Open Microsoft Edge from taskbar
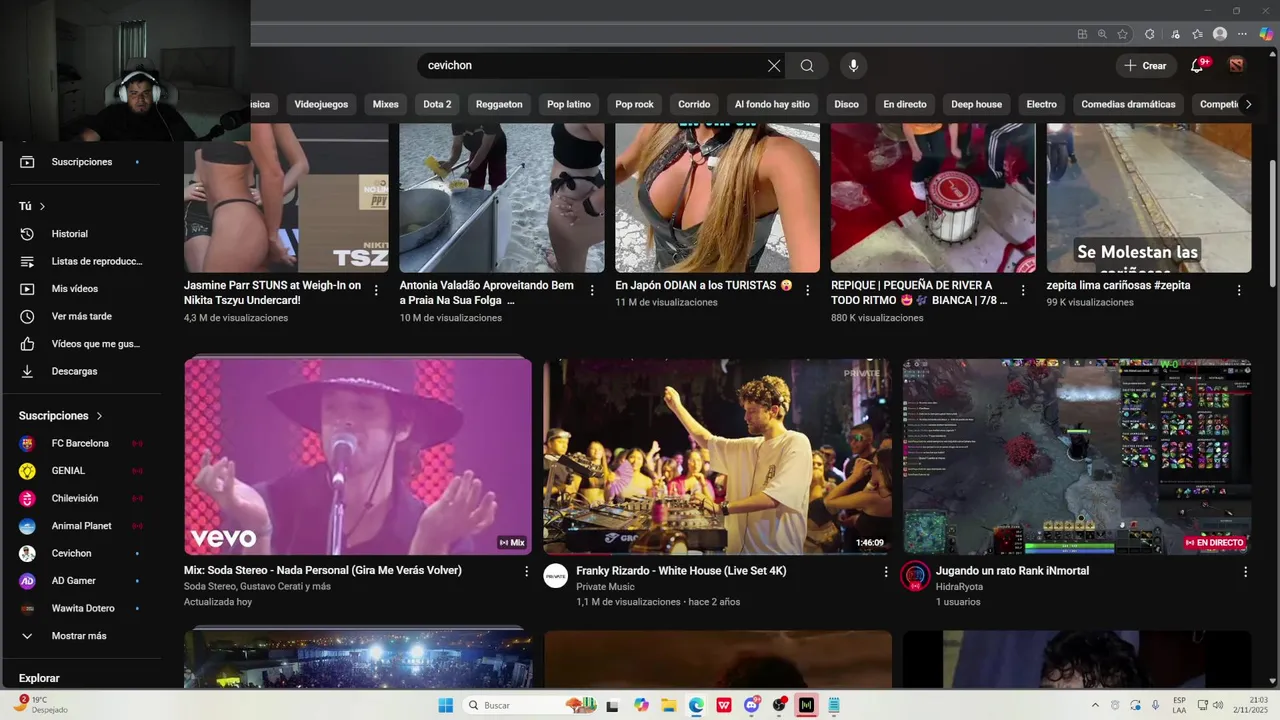 pyautogui.click(x=696, y=705)
